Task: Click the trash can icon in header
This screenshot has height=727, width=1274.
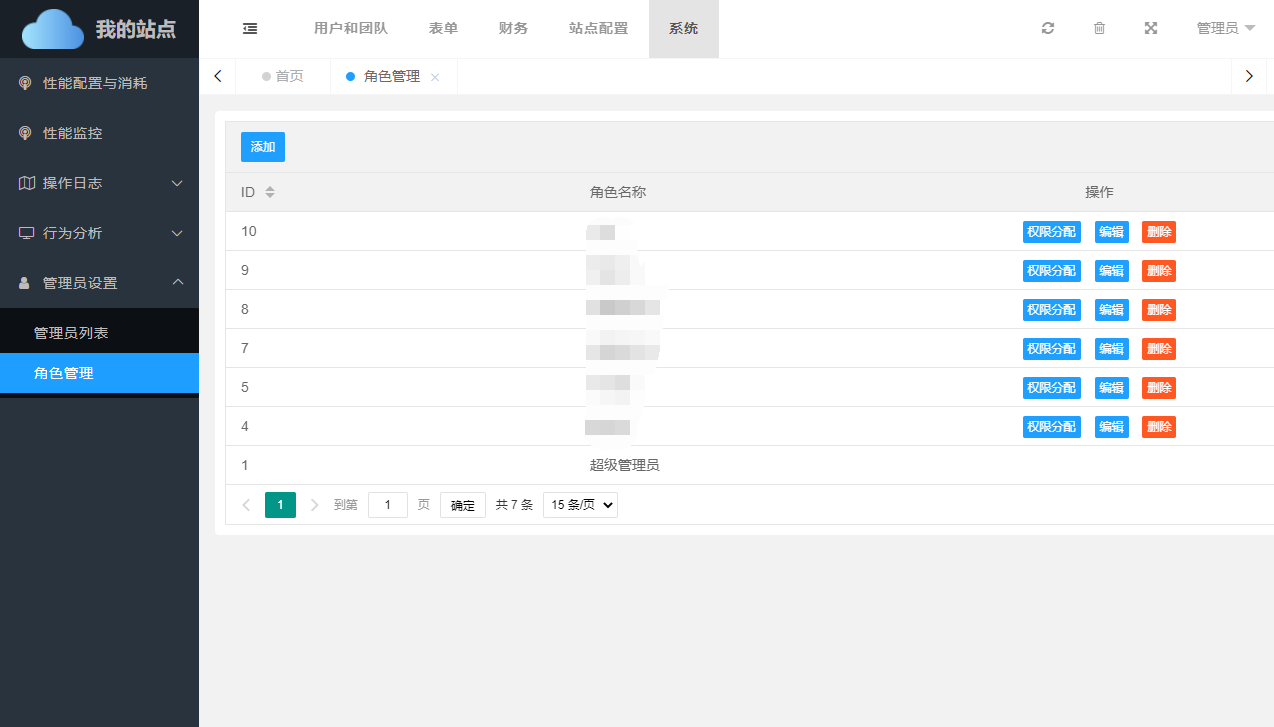Action: click(x=1099, y=29)
